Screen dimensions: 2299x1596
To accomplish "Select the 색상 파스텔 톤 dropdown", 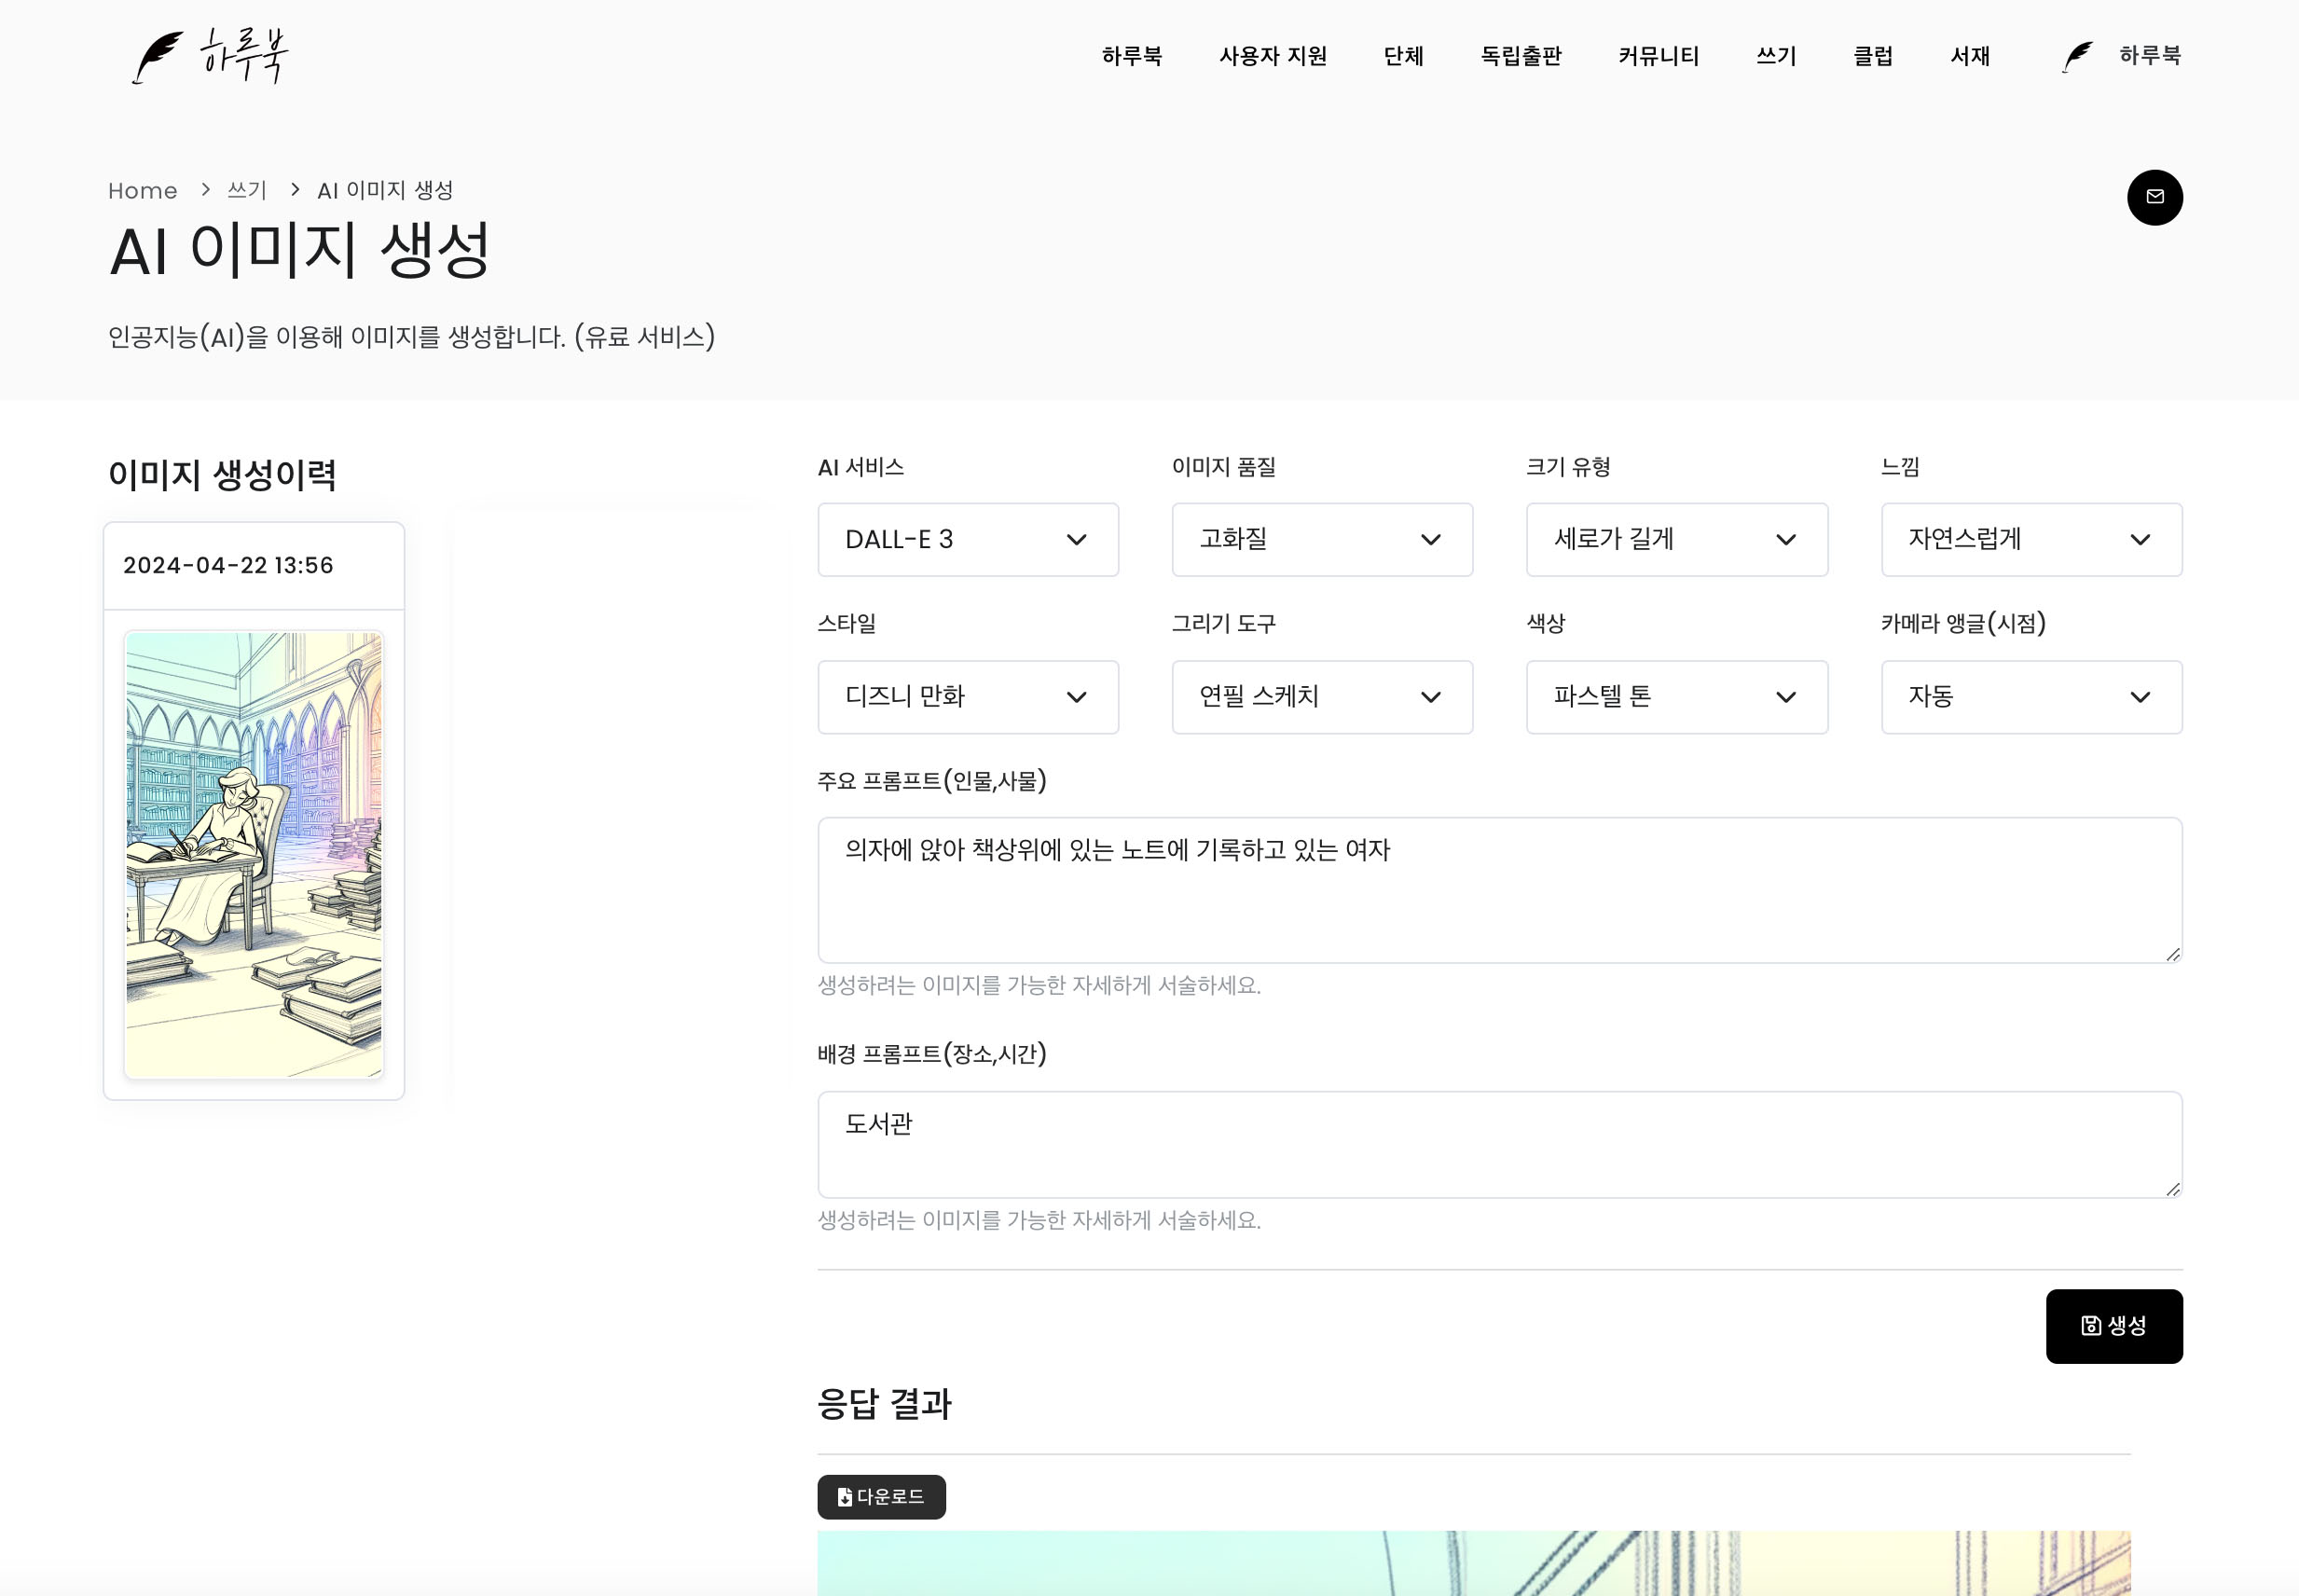I will pos(1676,696).
